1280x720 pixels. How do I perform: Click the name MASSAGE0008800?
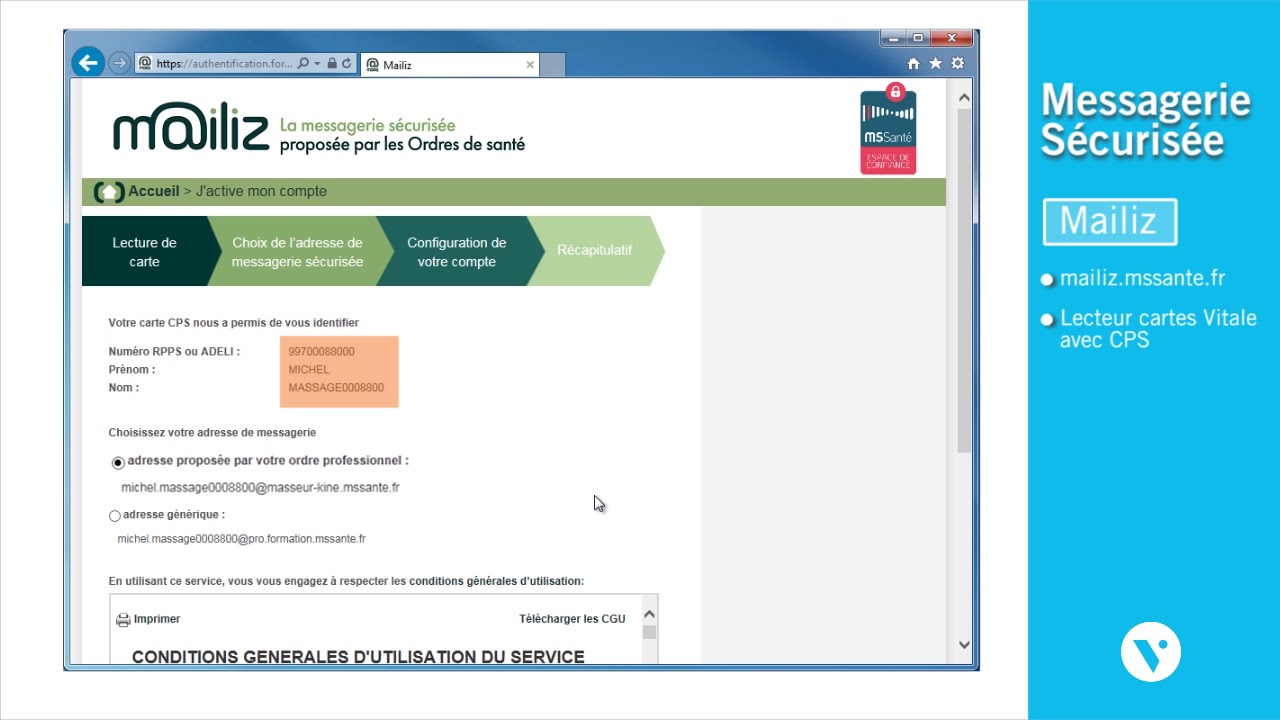tap(336, 388)
